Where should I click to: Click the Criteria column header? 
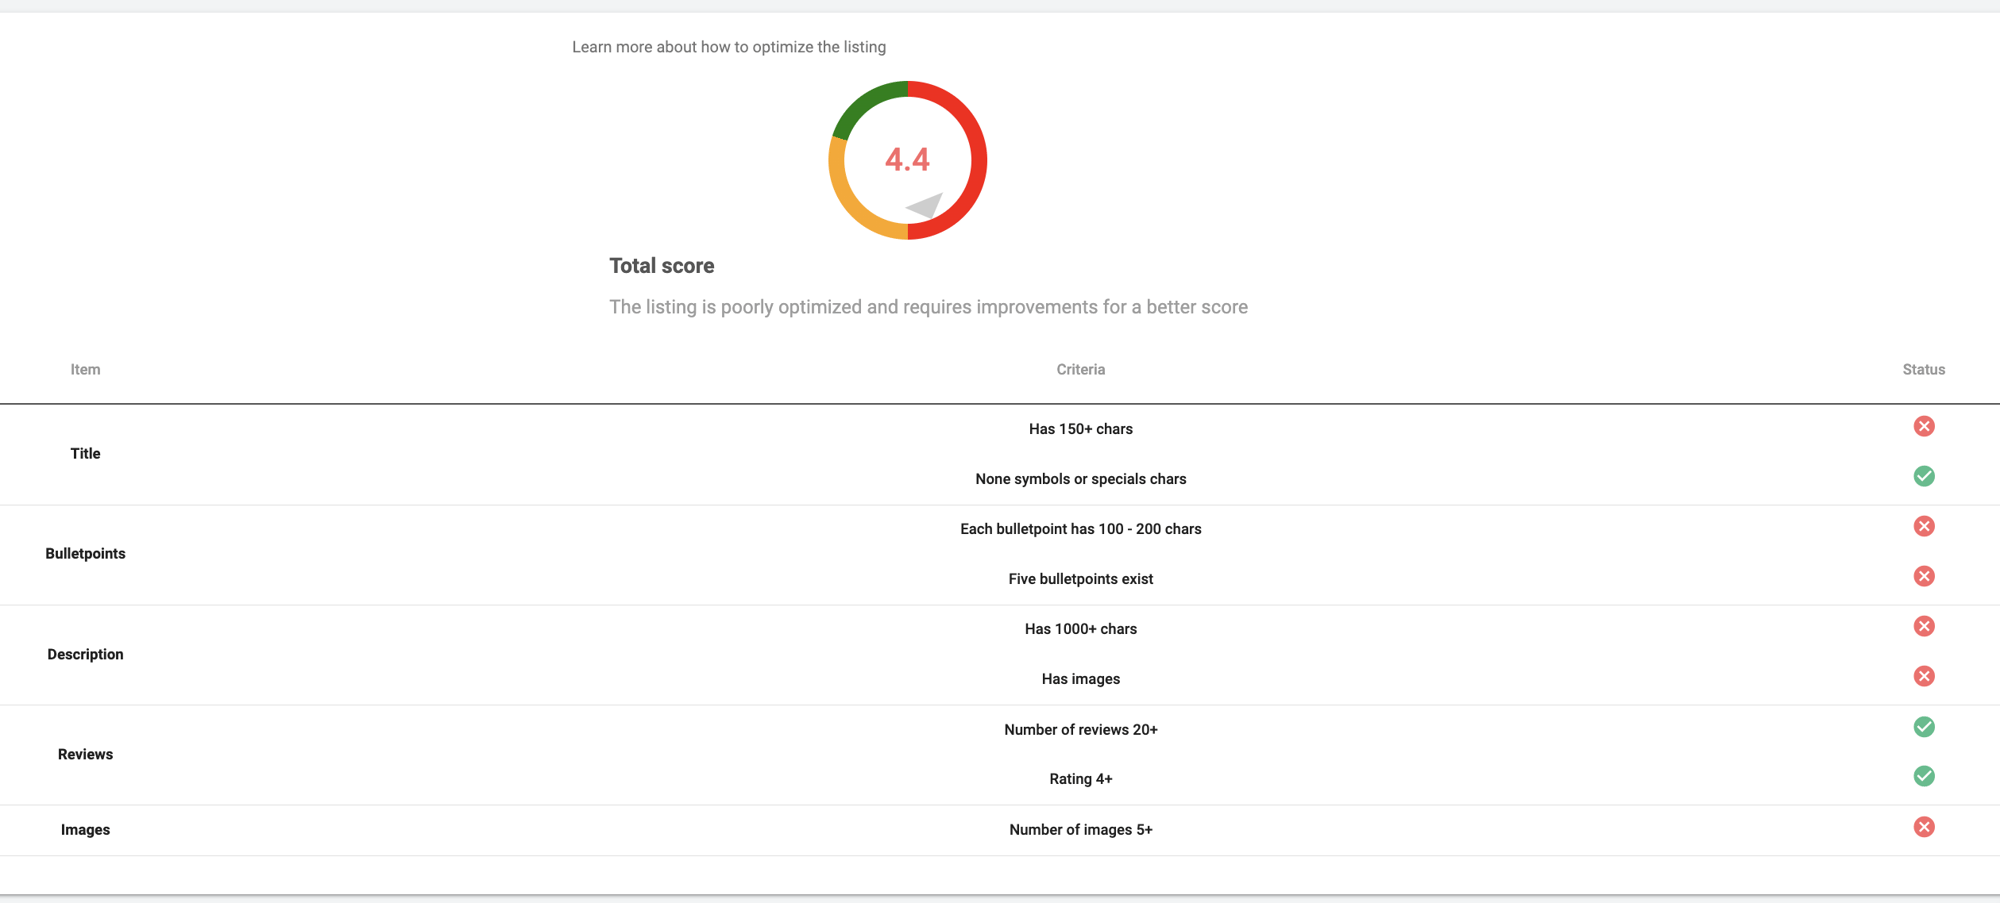(1080, 369)
